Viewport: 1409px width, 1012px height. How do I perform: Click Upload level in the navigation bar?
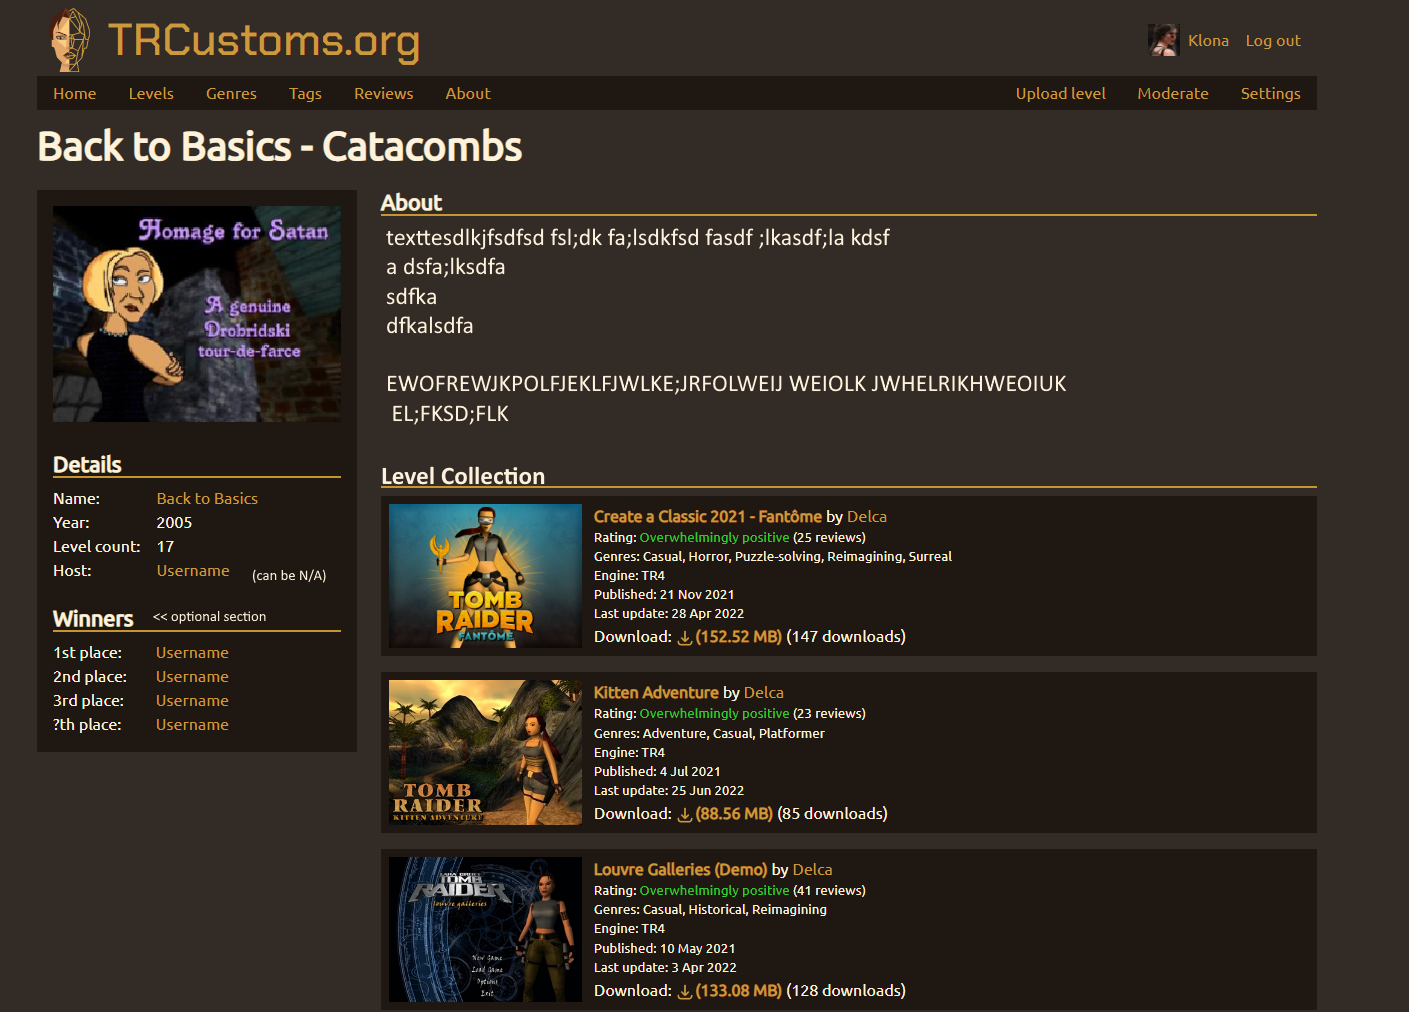1060,93
